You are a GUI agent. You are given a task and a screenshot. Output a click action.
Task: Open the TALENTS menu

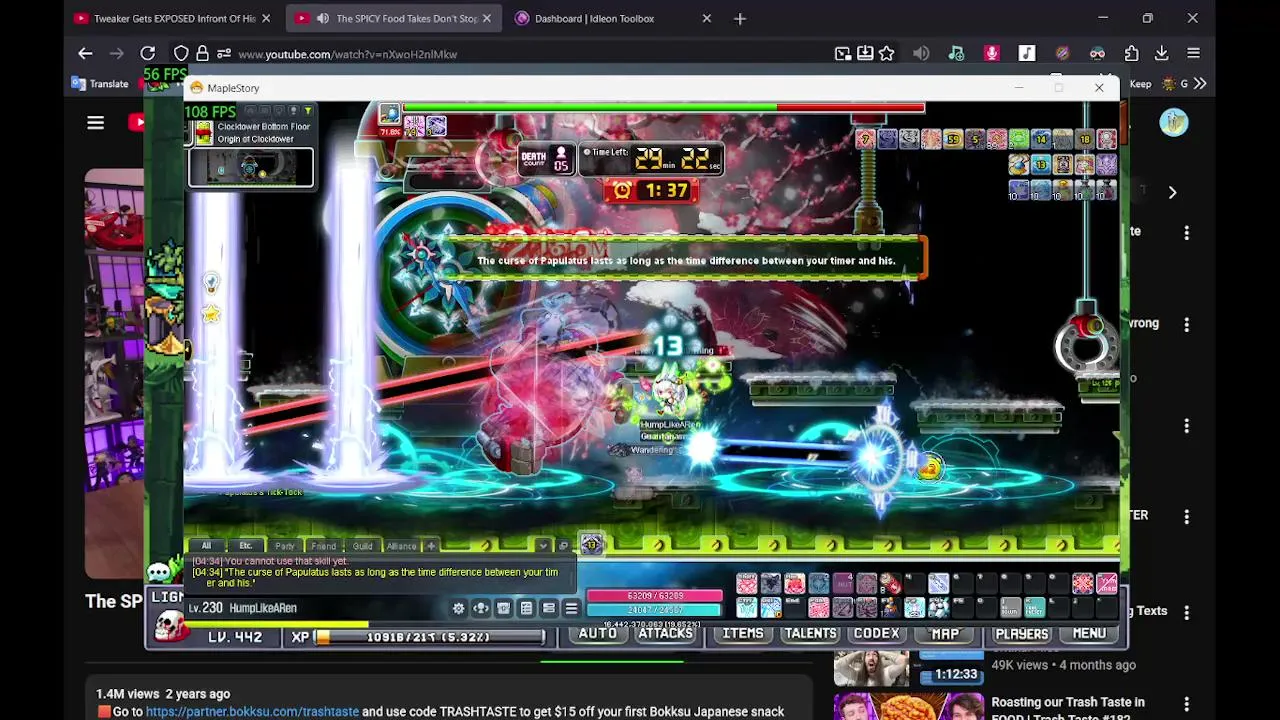click(x=810, y=634)
